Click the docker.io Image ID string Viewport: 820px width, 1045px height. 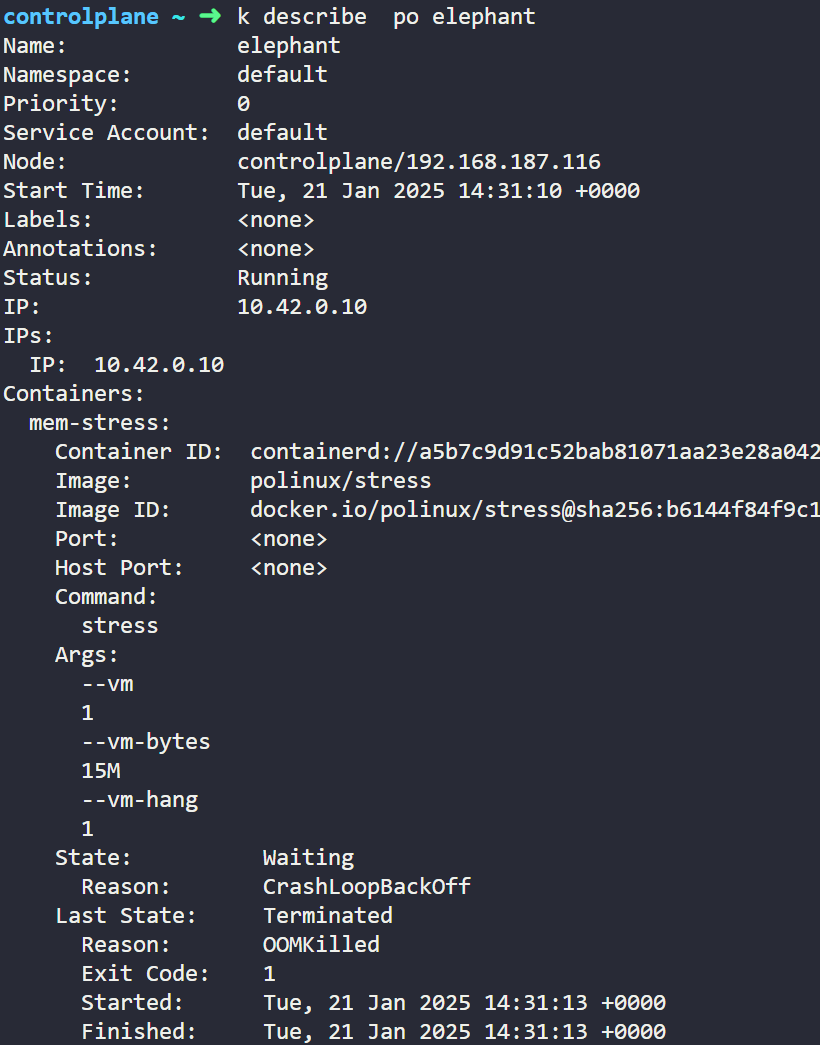535,510
